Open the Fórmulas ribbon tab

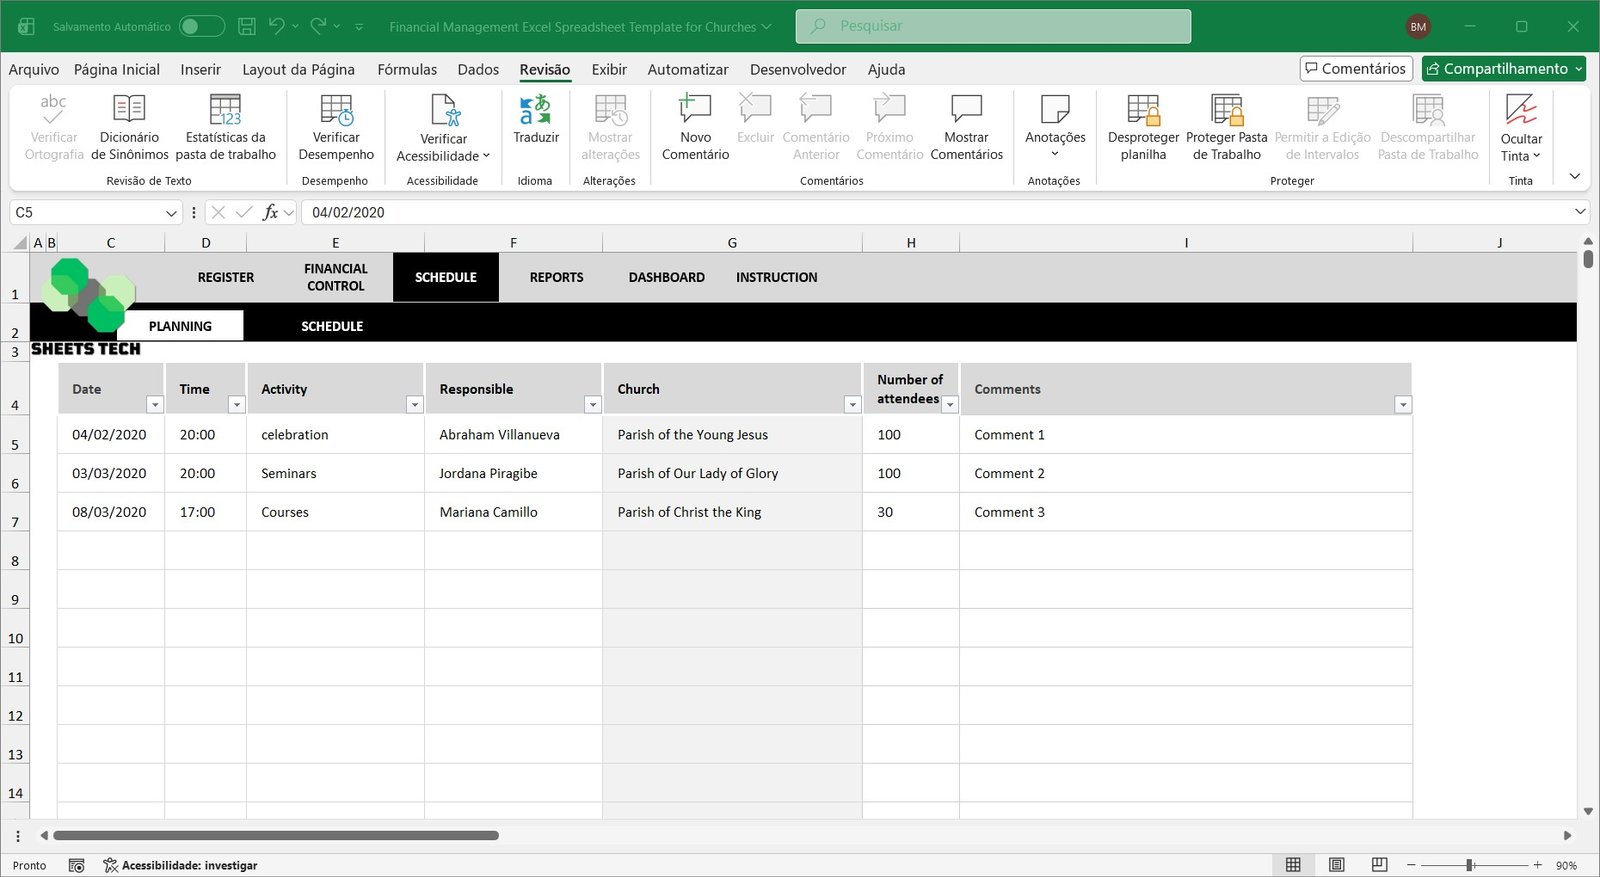407,69
